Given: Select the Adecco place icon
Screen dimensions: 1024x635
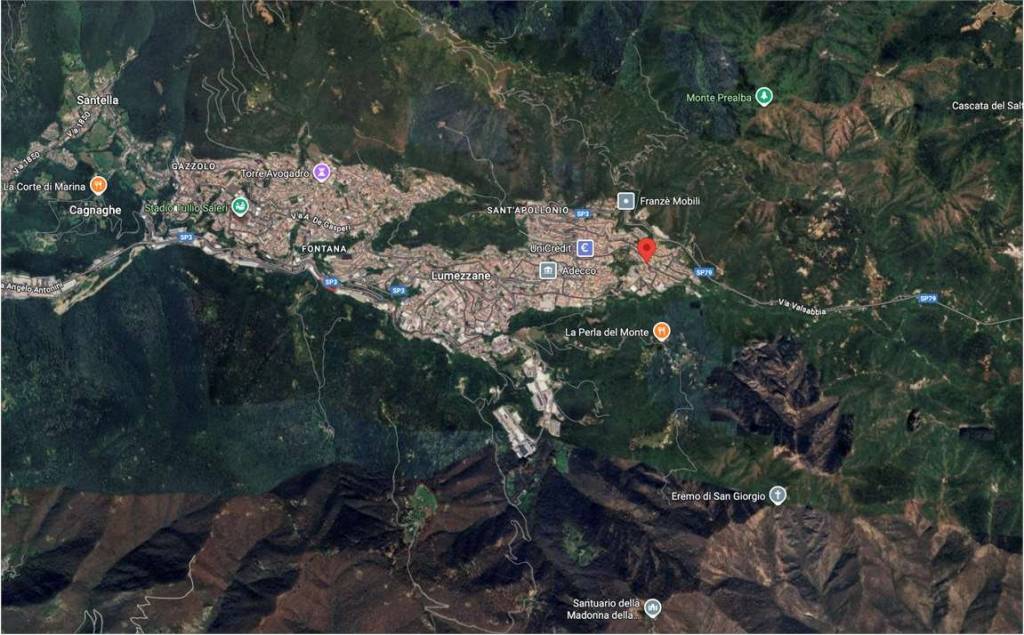Looking at the screenshot, I should 548,270.
